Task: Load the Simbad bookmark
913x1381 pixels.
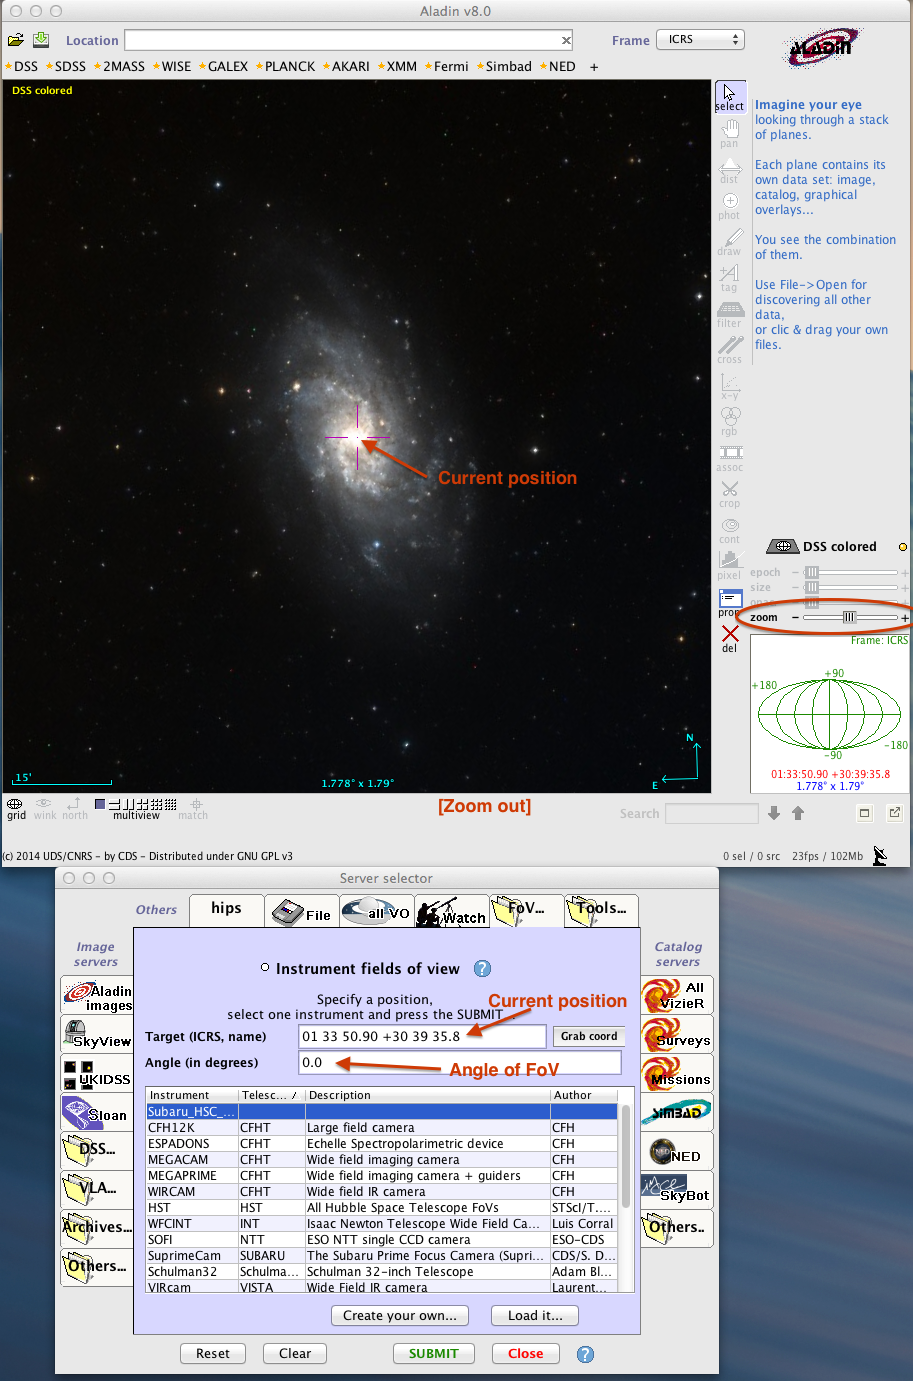Action: tap(504, 66)
